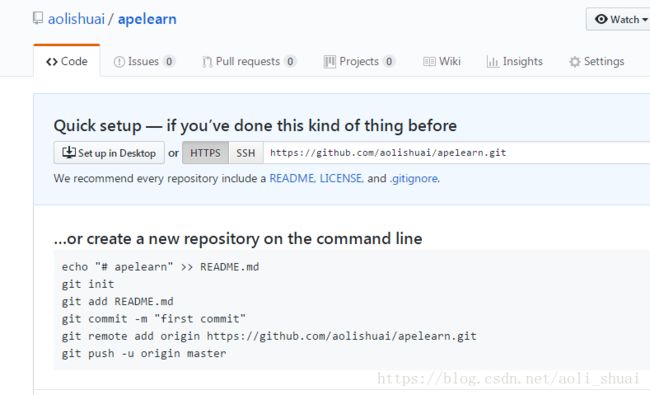The image size is (650, 395).
Task: Open the Pull requests tab
Action: pos(249,61)
